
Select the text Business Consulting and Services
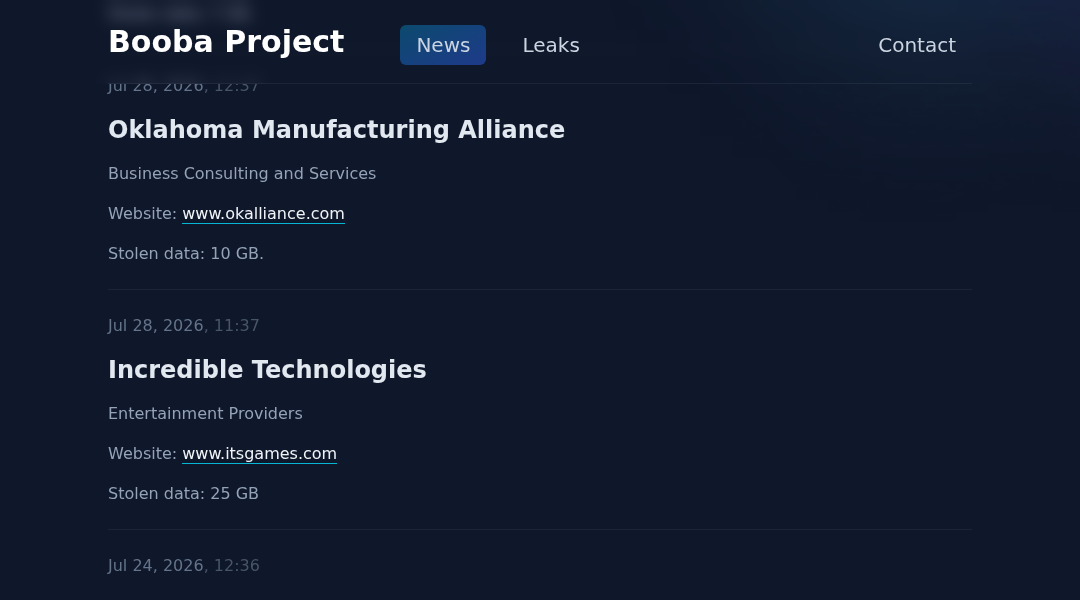tap(242, 174)
